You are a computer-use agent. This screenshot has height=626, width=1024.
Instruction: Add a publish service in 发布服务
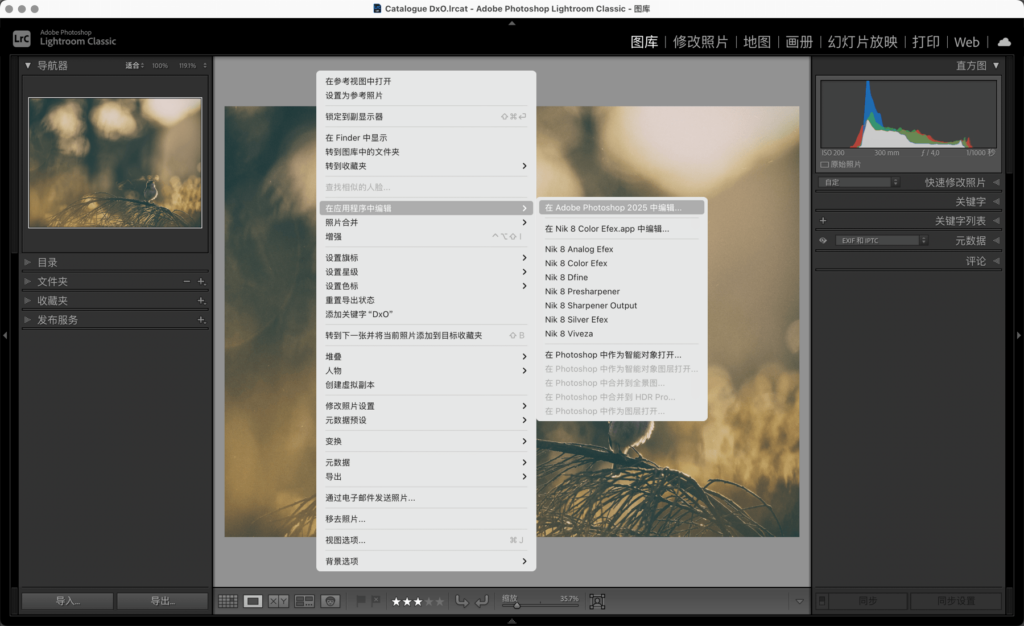tap(201, 320)
